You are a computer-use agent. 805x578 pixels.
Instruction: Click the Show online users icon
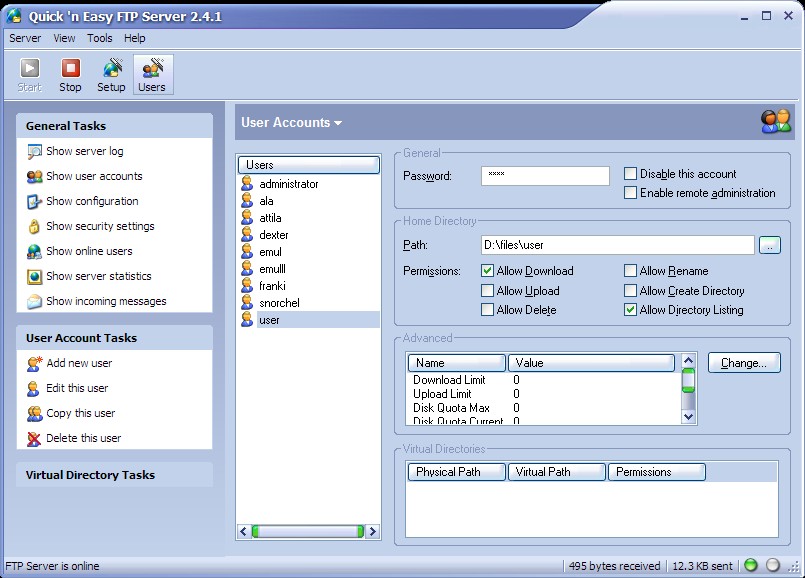pyautogui.click(x=34, y=252)
